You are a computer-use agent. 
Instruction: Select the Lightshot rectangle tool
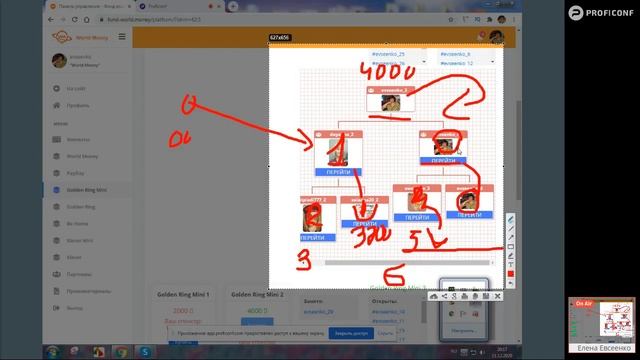(x=511, y=247)
